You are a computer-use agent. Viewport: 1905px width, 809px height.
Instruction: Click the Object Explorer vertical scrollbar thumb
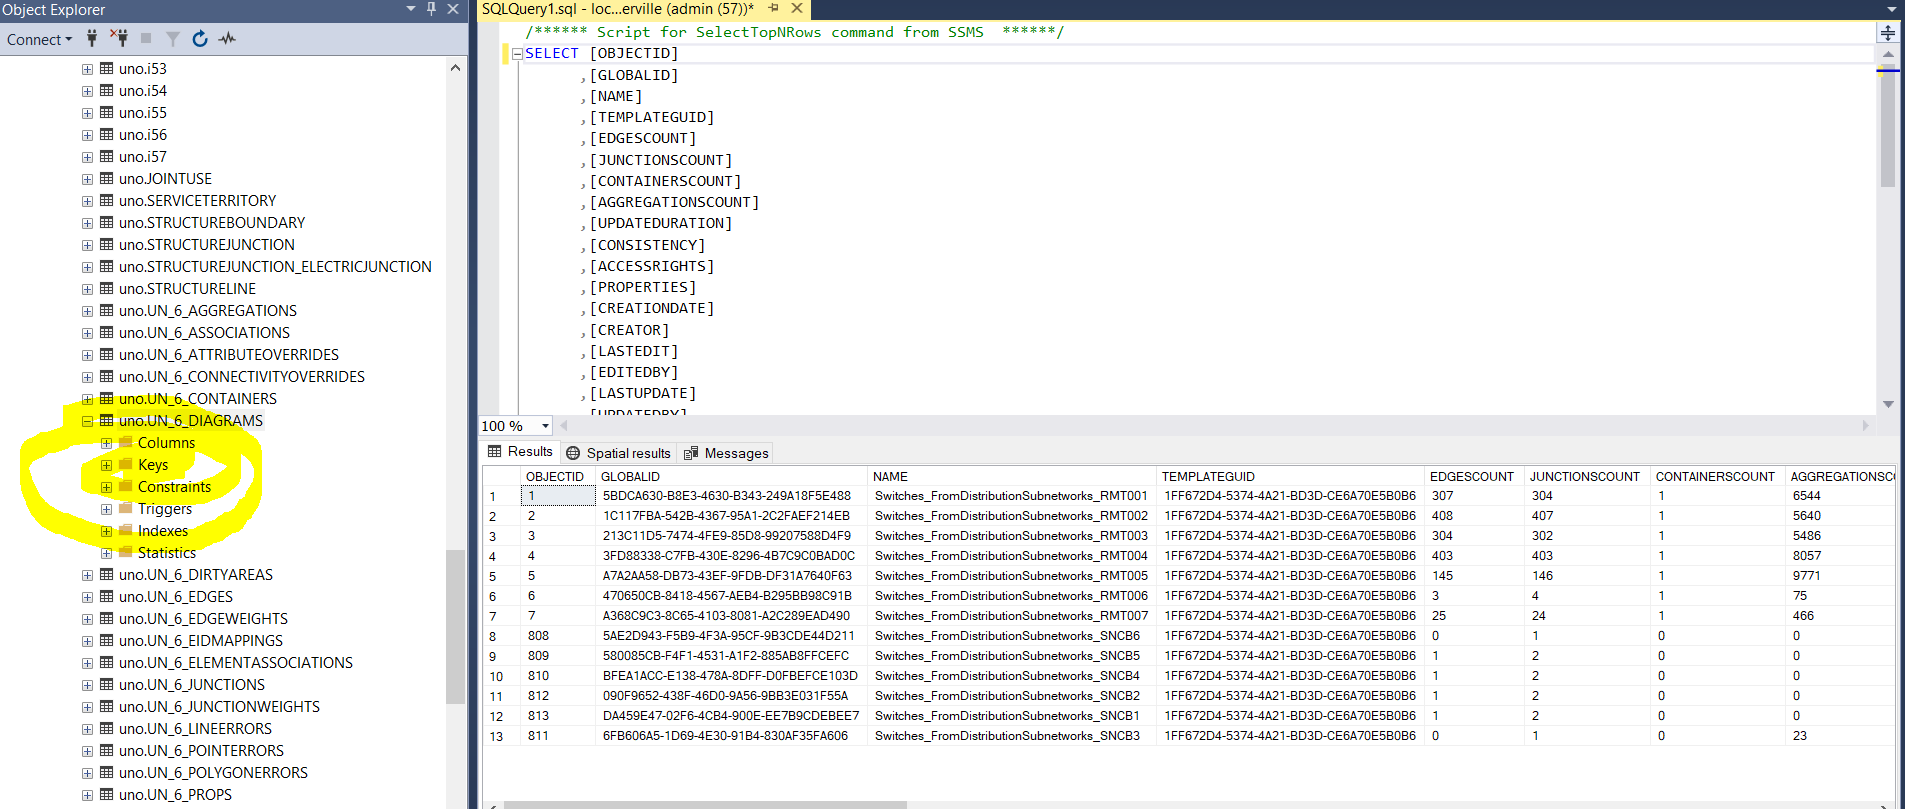(455, 627)
